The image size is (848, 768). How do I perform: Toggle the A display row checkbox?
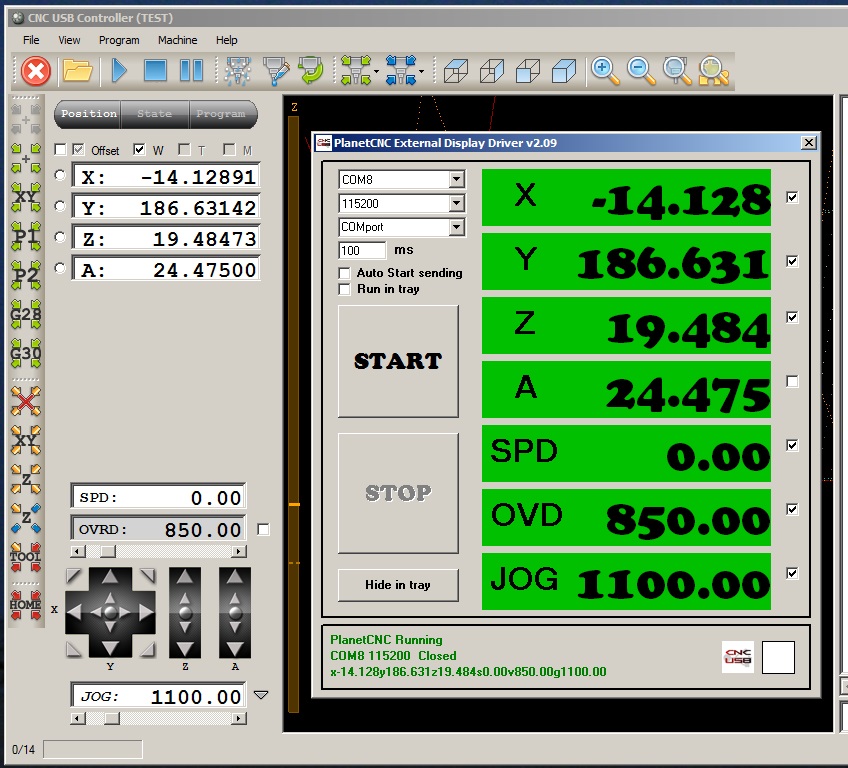click(x=792, y=382)
